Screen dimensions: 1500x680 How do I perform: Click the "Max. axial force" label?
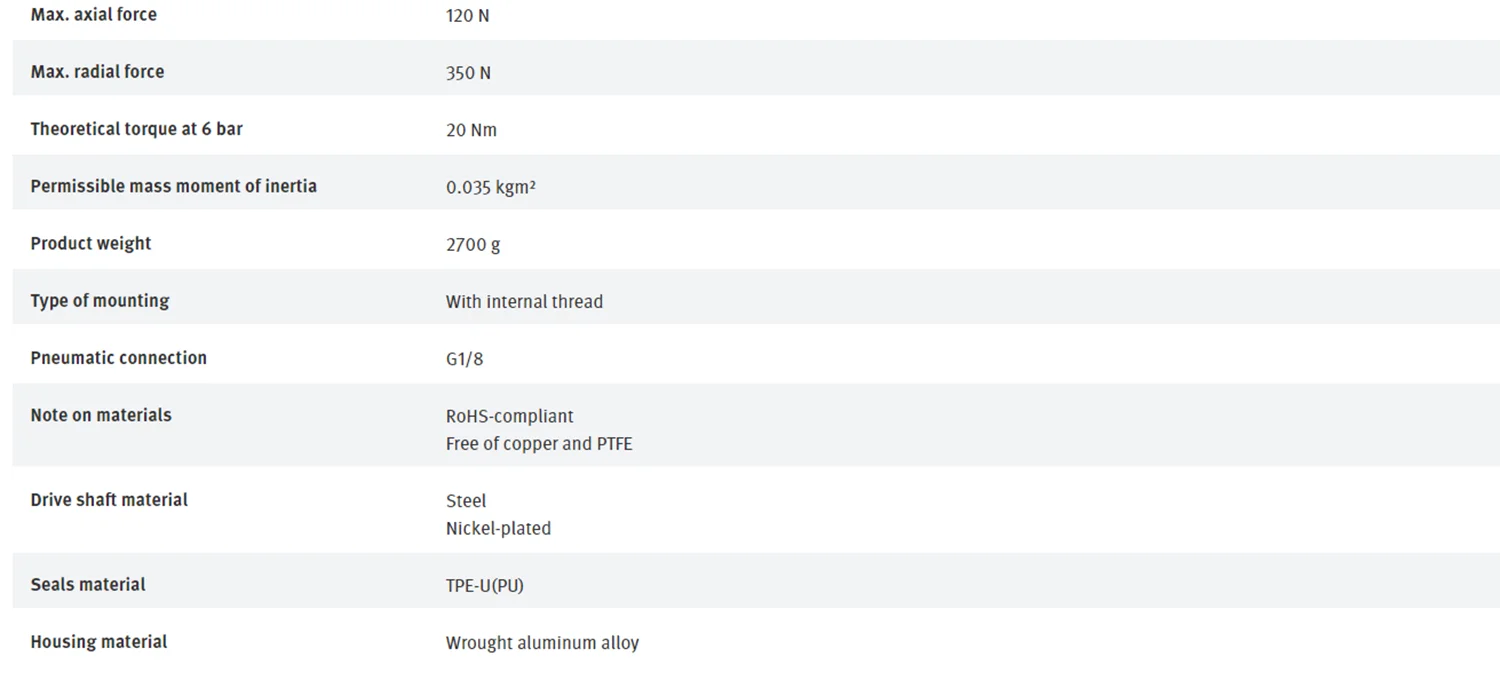coord(93,15)
